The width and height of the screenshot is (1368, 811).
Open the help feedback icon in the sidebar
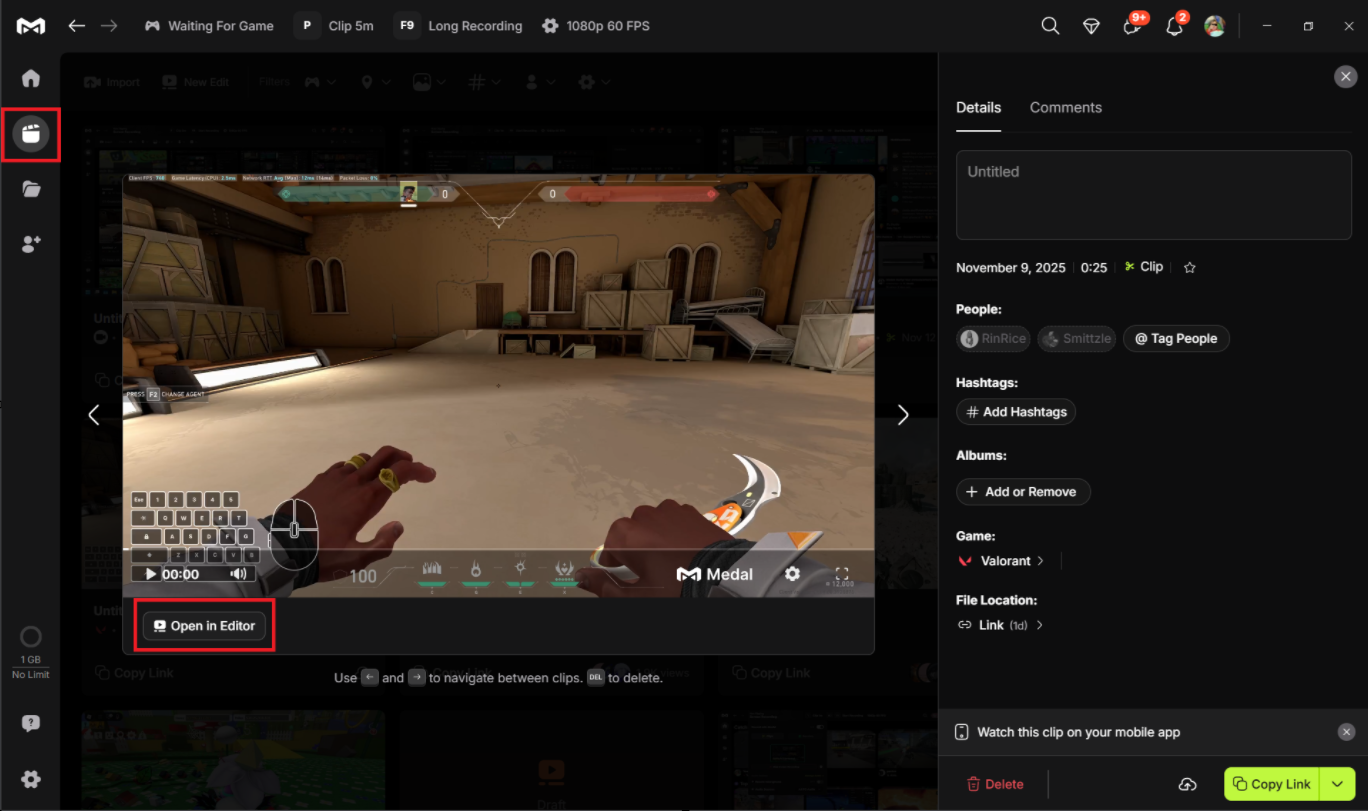click(31, 724)
